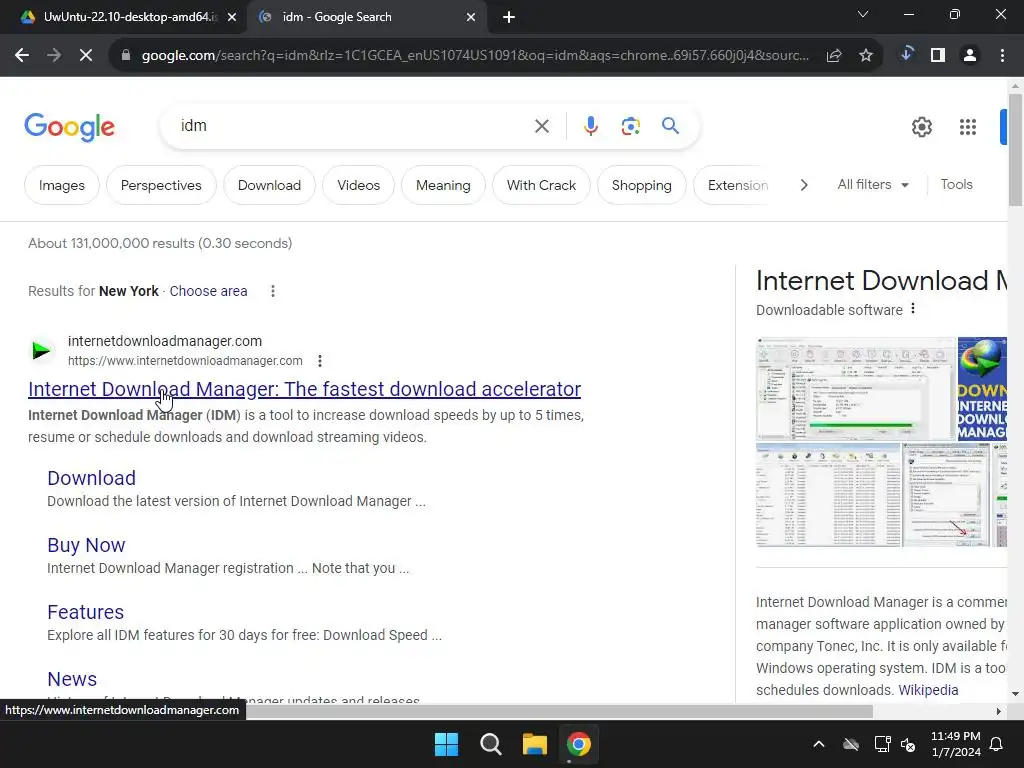Image resolution: width=1024 pixels, height=768 pixels.
Task: Open Chrome downloads icon in toolbar
Action: [906, 55]
